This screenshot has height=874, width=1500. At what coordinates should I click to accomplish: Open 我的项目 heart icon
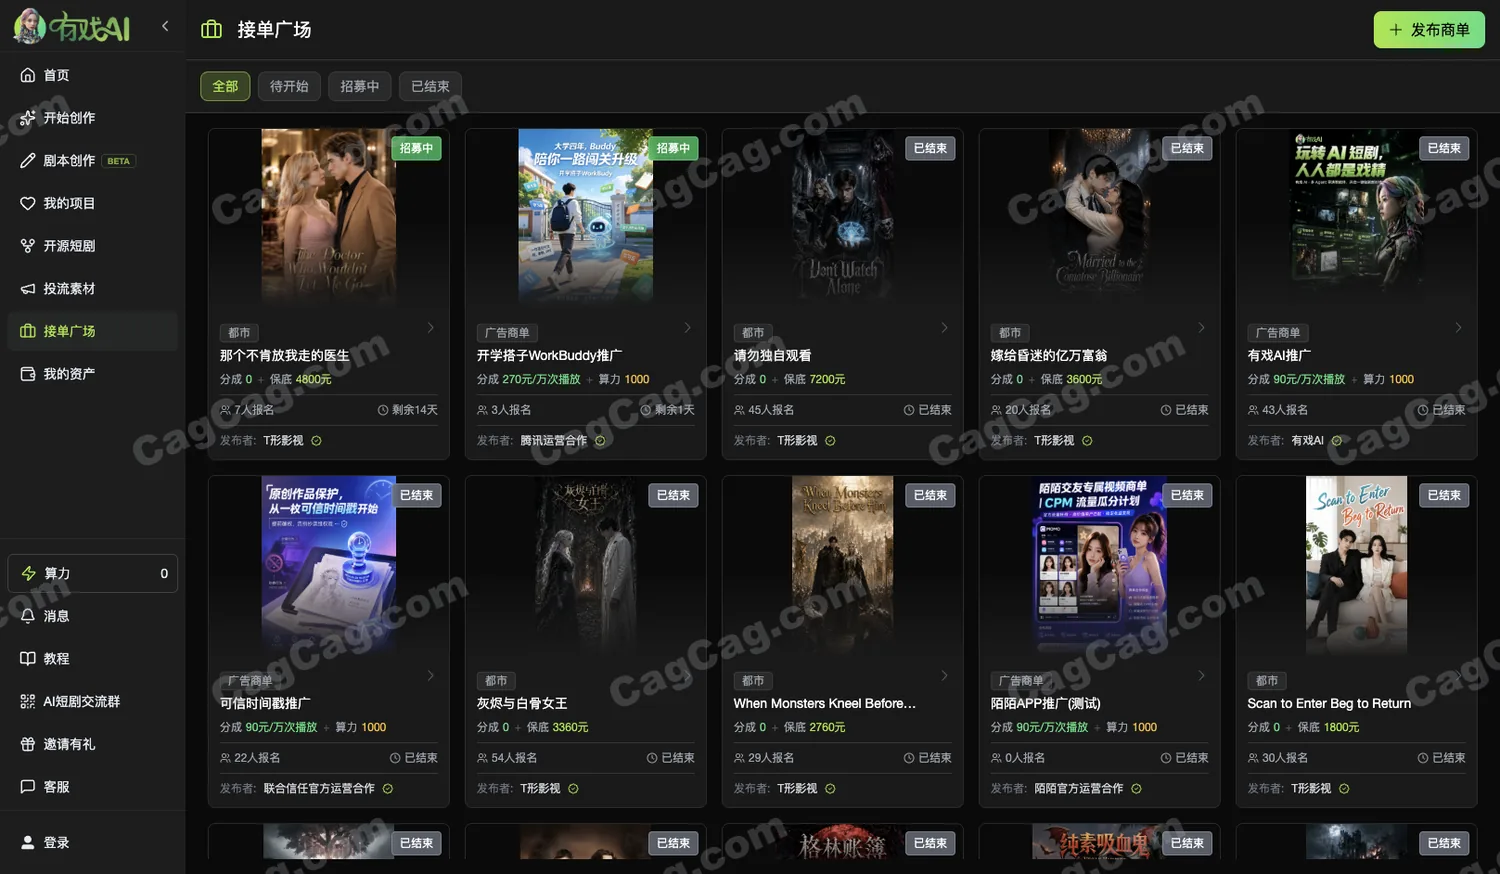(28, 203)
